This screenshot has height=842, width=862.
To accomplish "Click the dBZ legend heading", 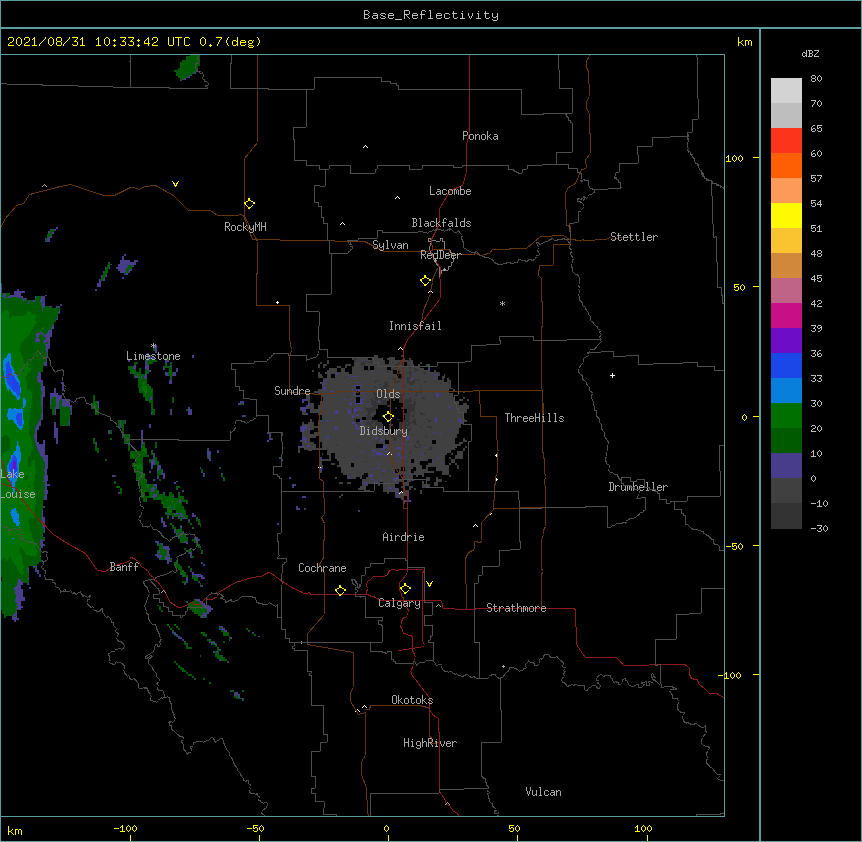I will pyautogui.click(x=810, y=53).
